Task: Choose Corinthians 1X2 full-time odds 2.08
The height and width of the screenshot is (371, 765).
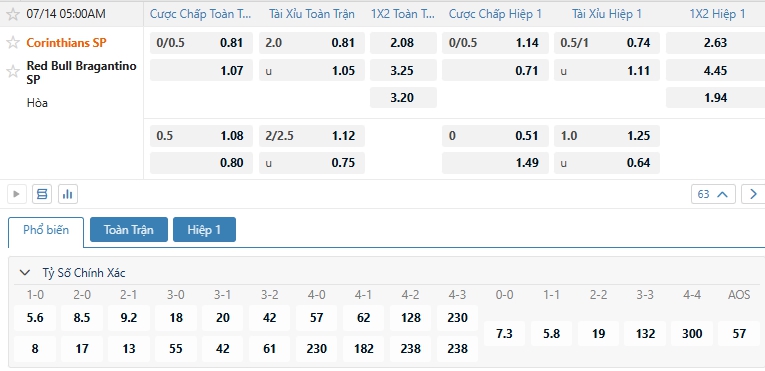Action: (x=403, y=43)
